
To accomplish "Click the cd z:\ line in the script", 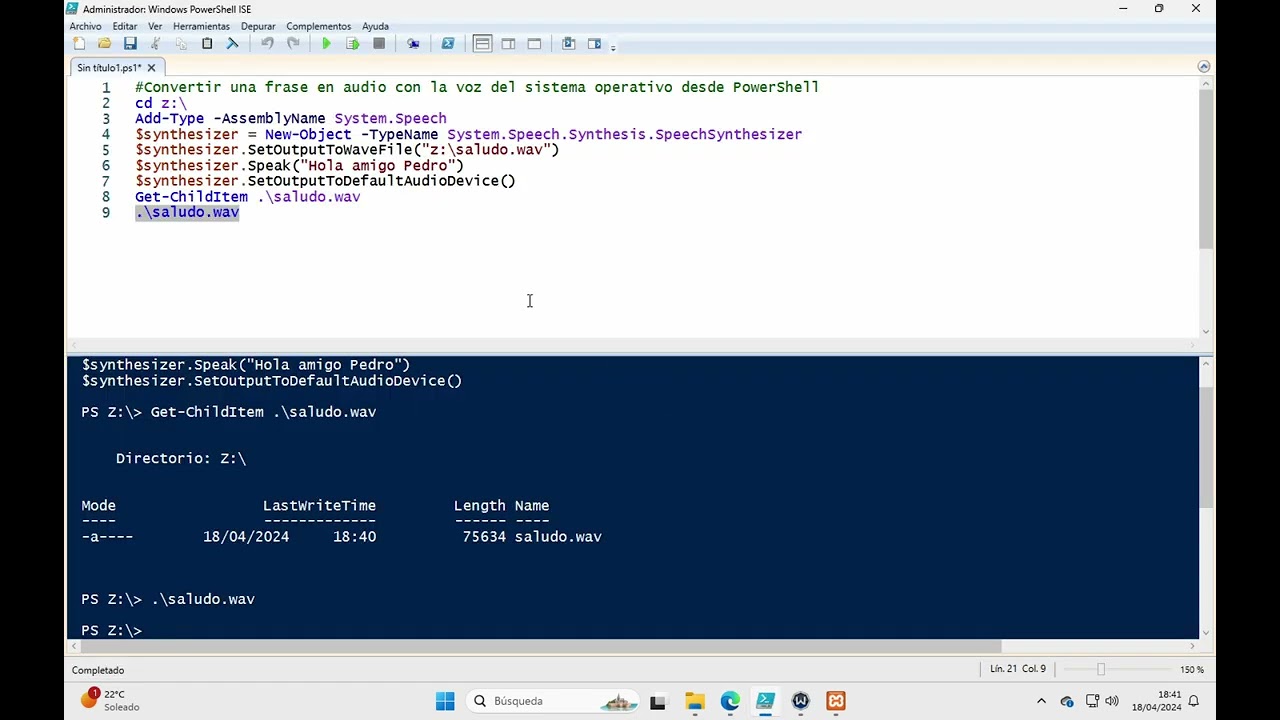I will (x=161, y=103).
